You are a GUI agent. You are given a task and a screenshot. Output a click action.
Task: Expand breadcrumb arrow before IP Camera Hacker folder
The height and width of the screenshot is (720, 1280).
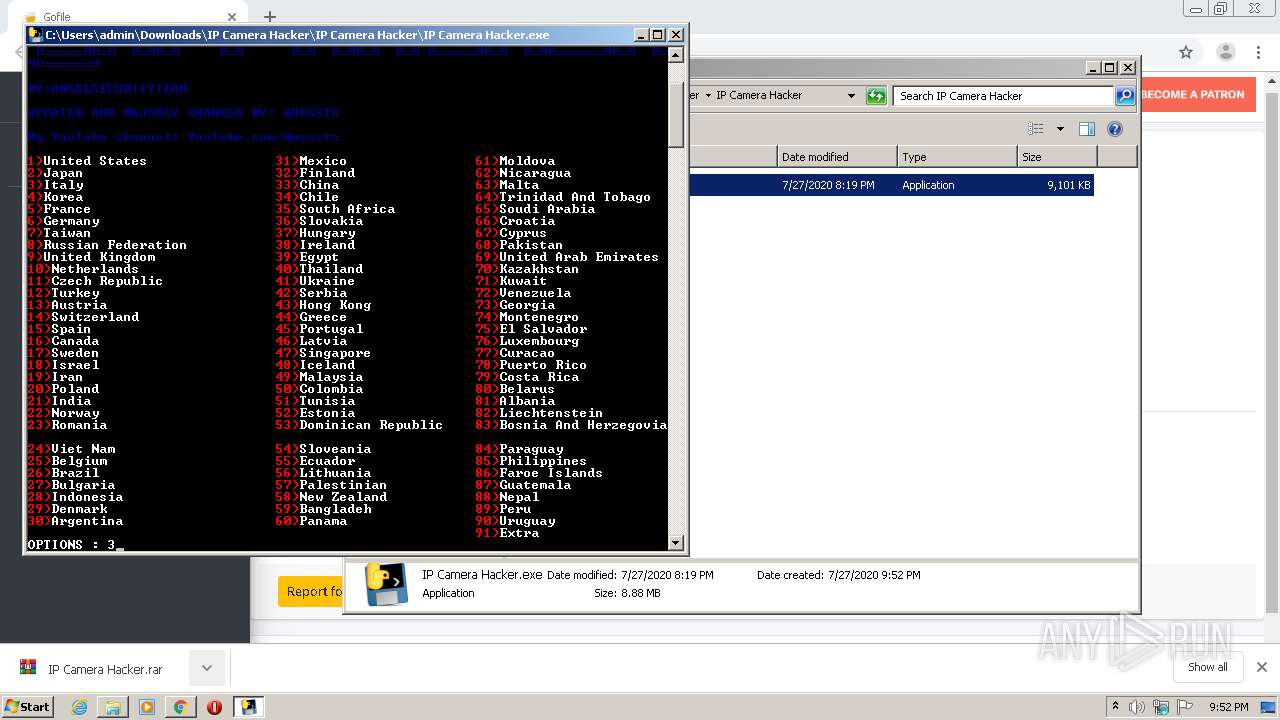pyautogui.click(x=708, y=96)
